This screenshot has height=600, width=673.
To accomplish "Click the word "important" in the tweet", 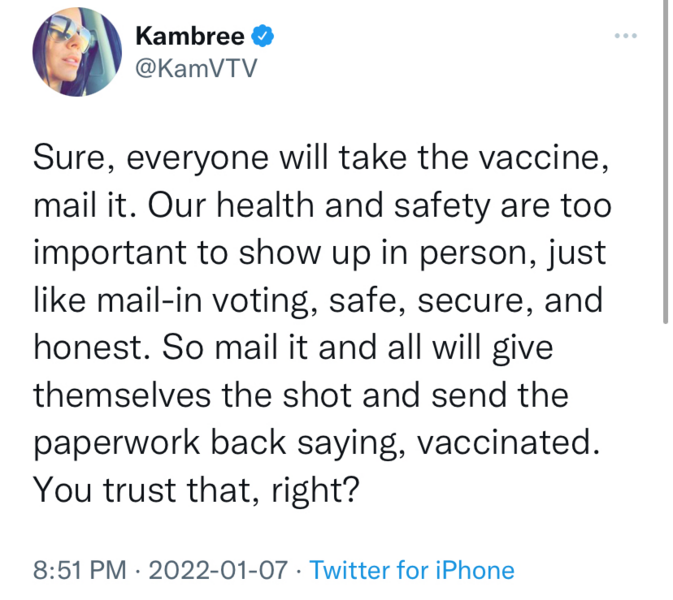I will 109,253.
